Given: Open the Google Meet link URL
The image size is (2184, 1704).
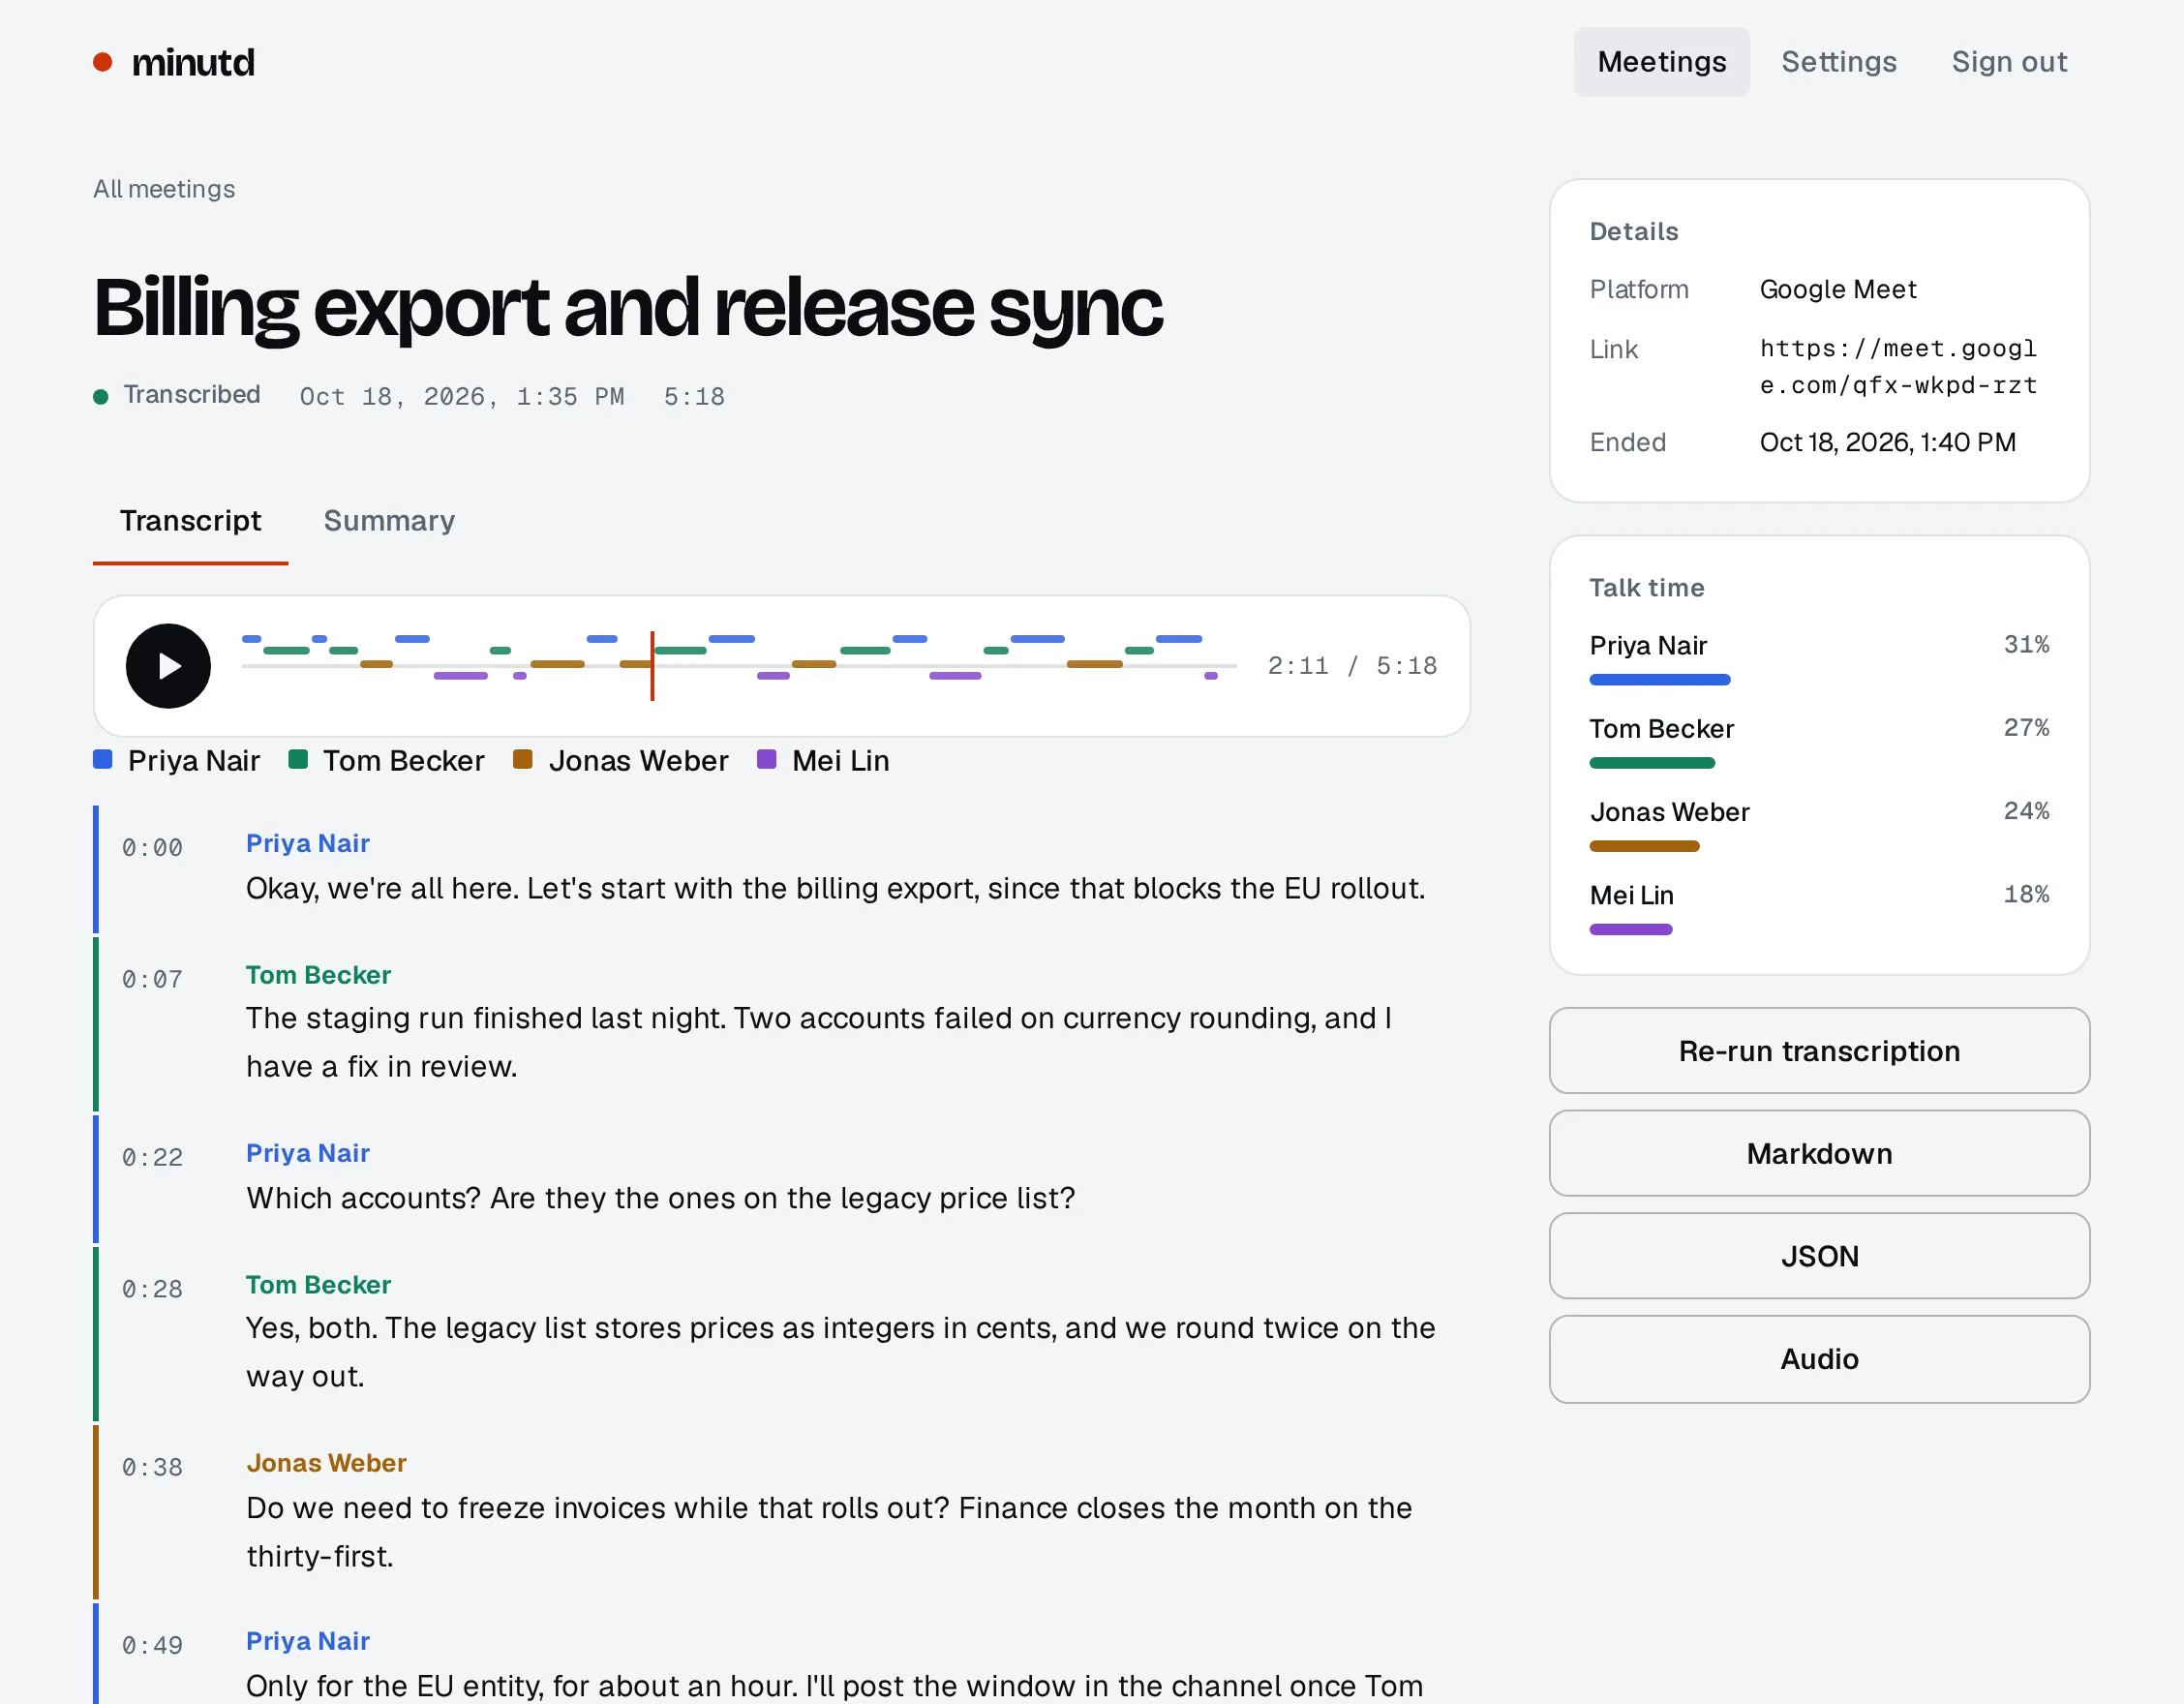Looking at the screenshot, I should [x=1898, y=367].
